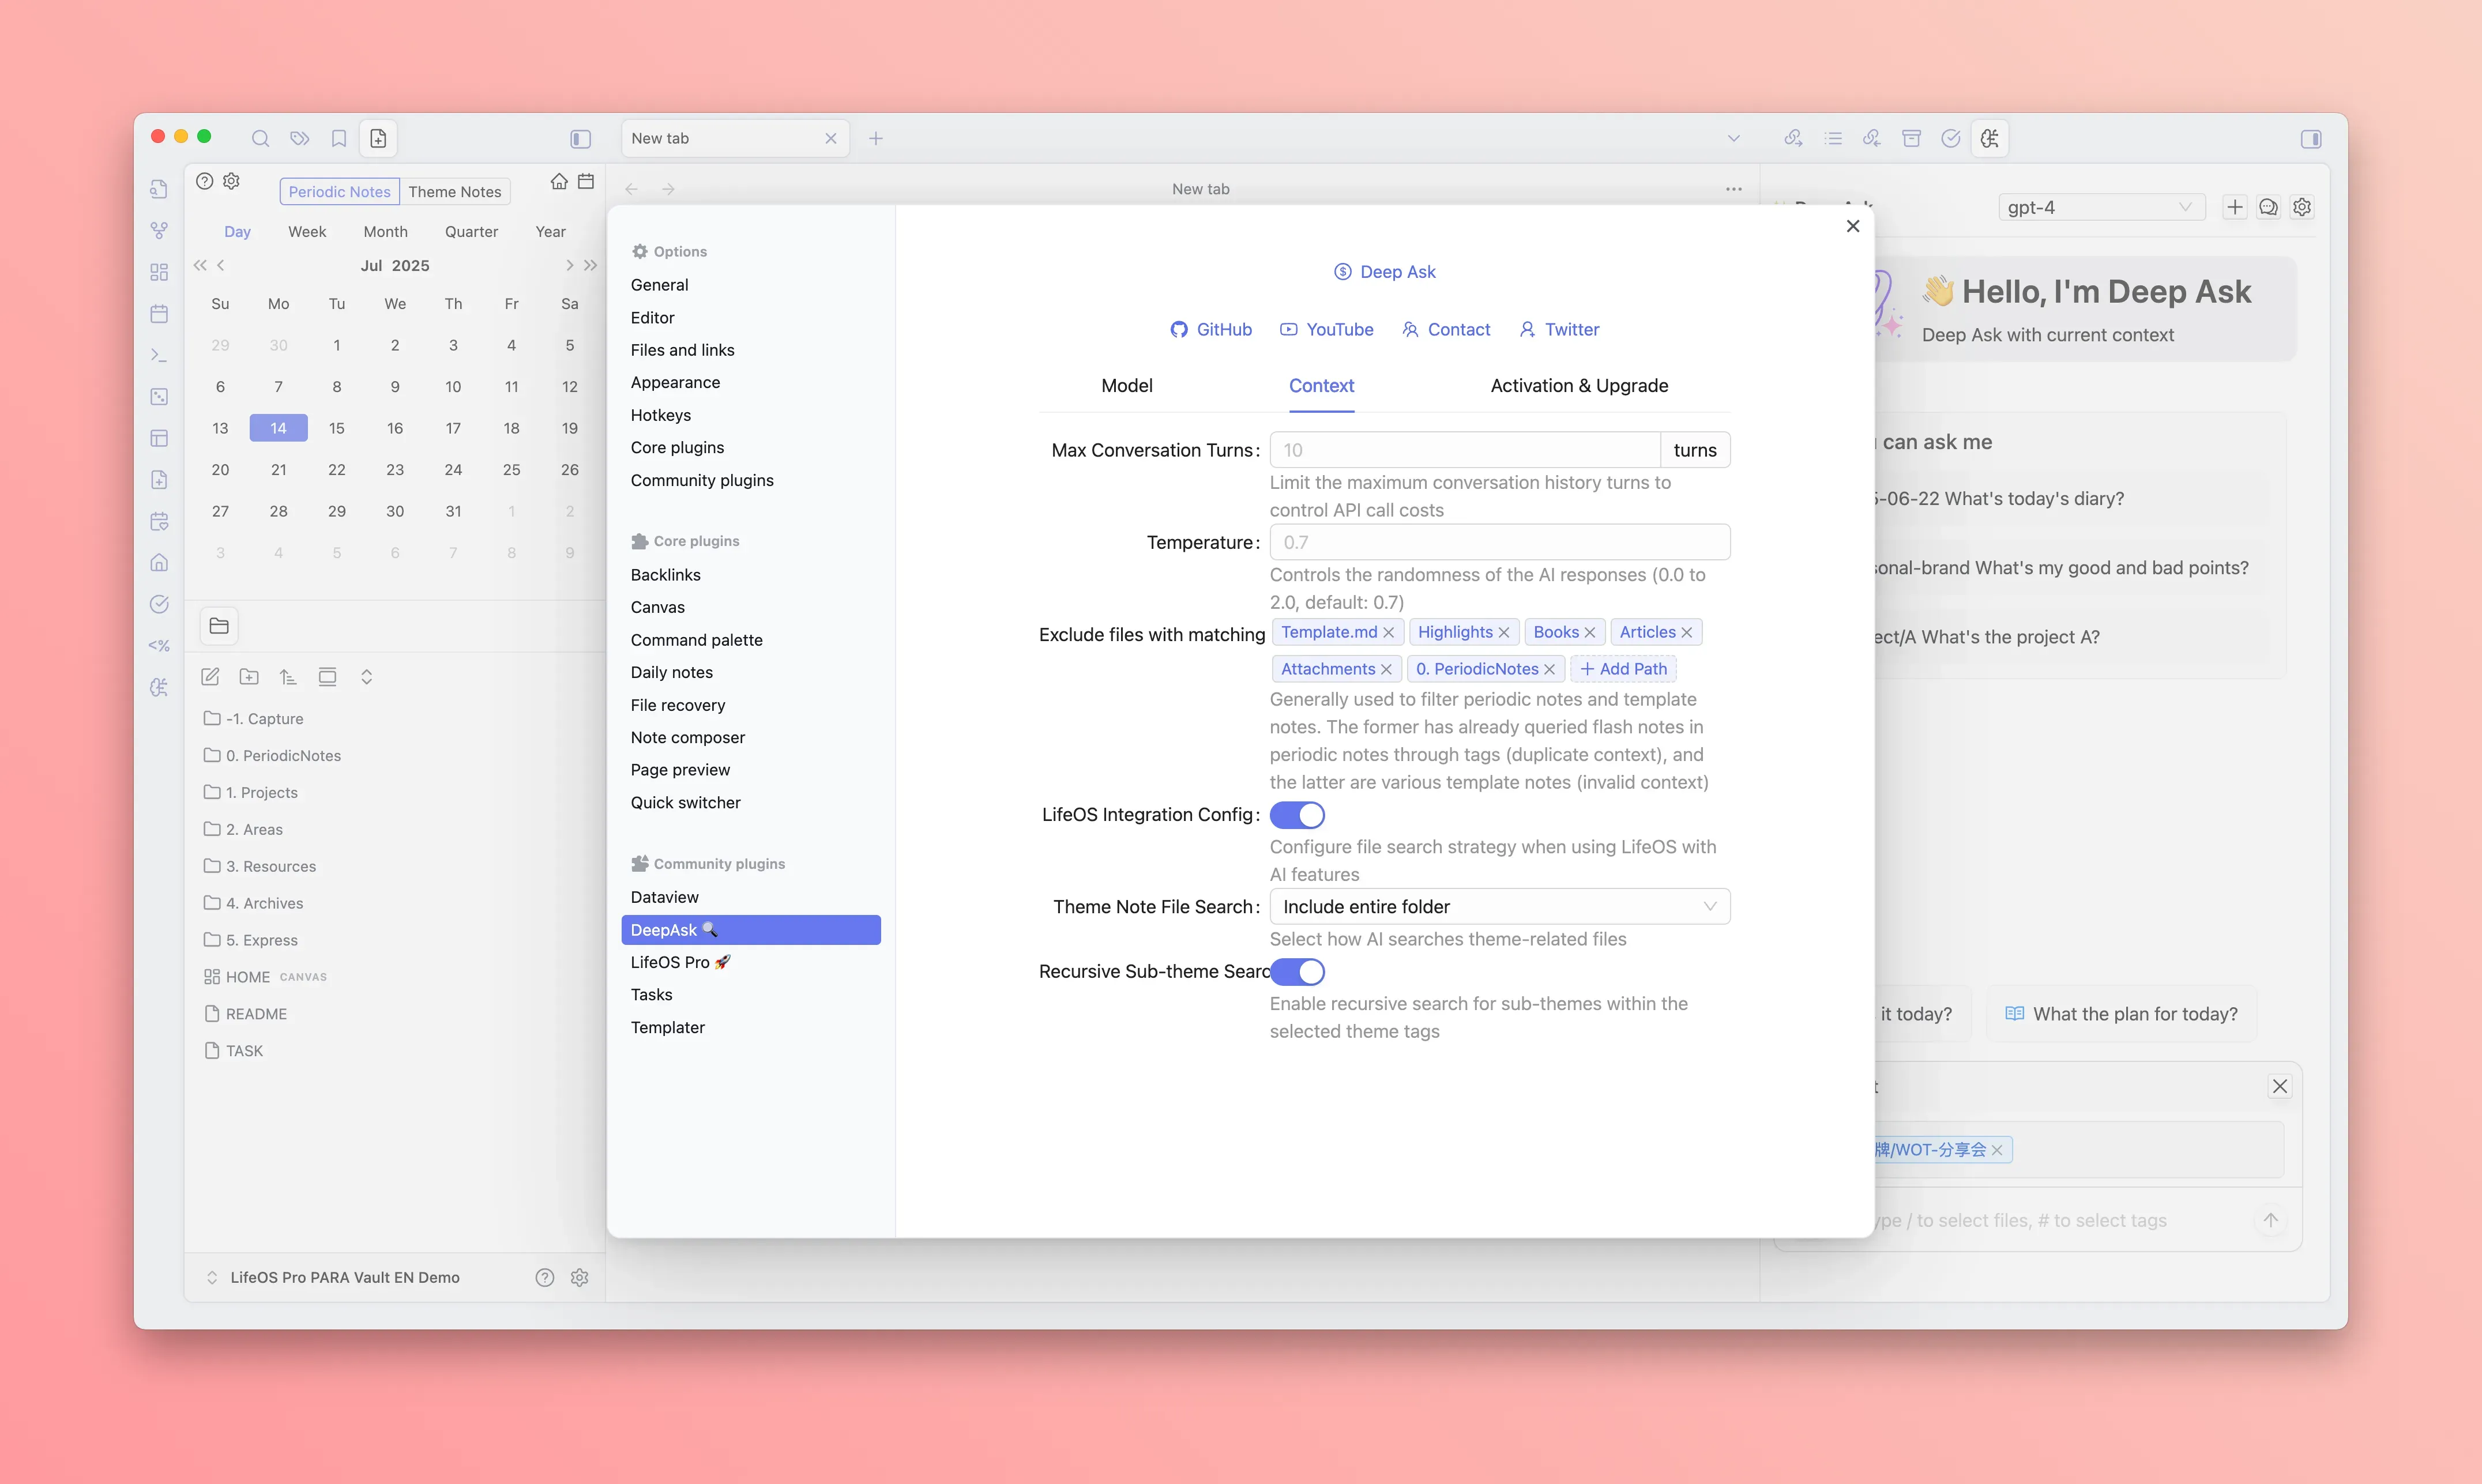Click the home icon in periodic notes panel
This screenshot has height=1484, width=2482.
[559, 181]
